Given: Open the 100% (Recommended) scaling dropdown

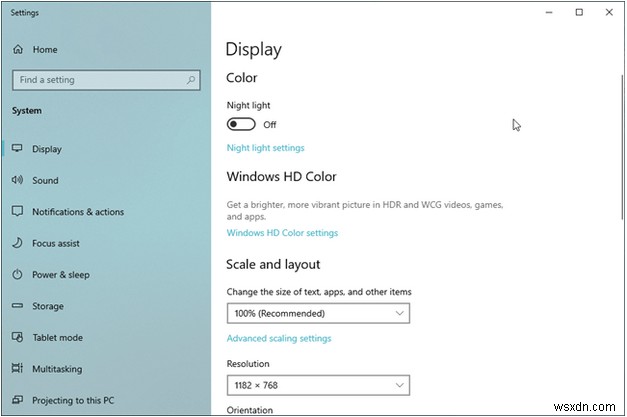Looking at the screenshot, I should coord(318,313).
